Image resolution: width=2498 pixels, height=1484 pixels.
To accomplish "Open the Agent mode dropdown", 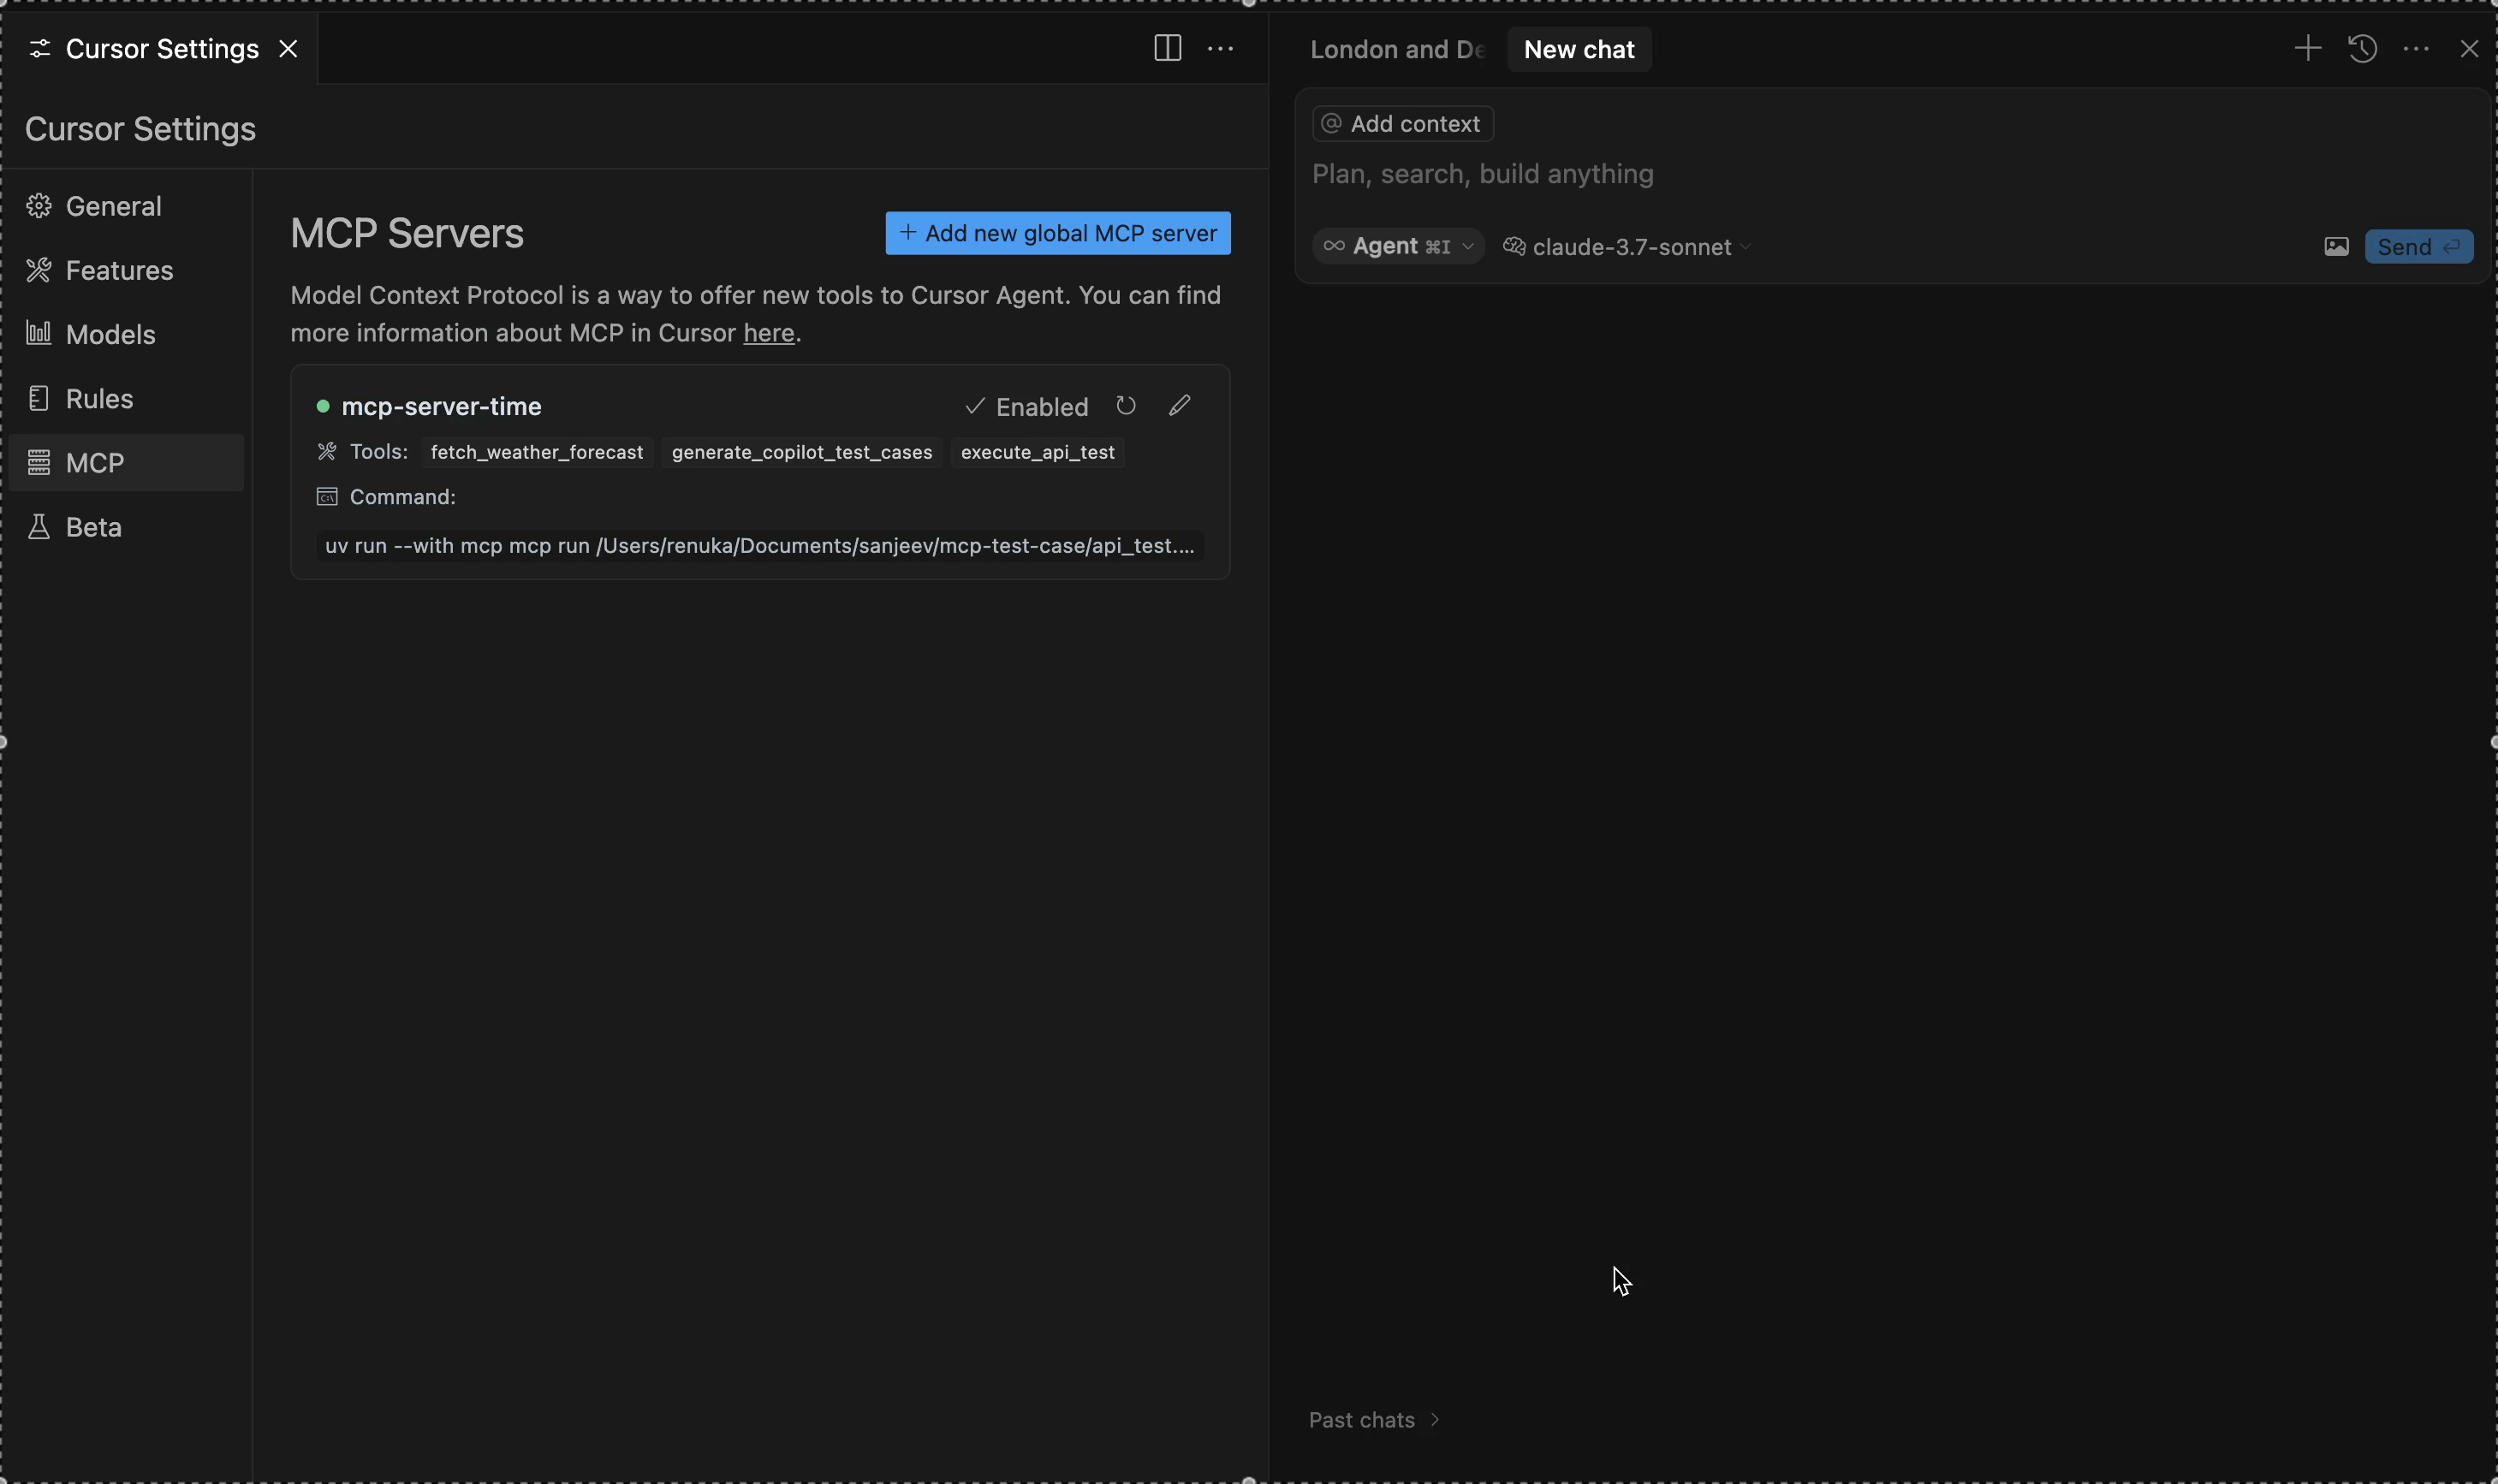I will [x=1398, y=247].
